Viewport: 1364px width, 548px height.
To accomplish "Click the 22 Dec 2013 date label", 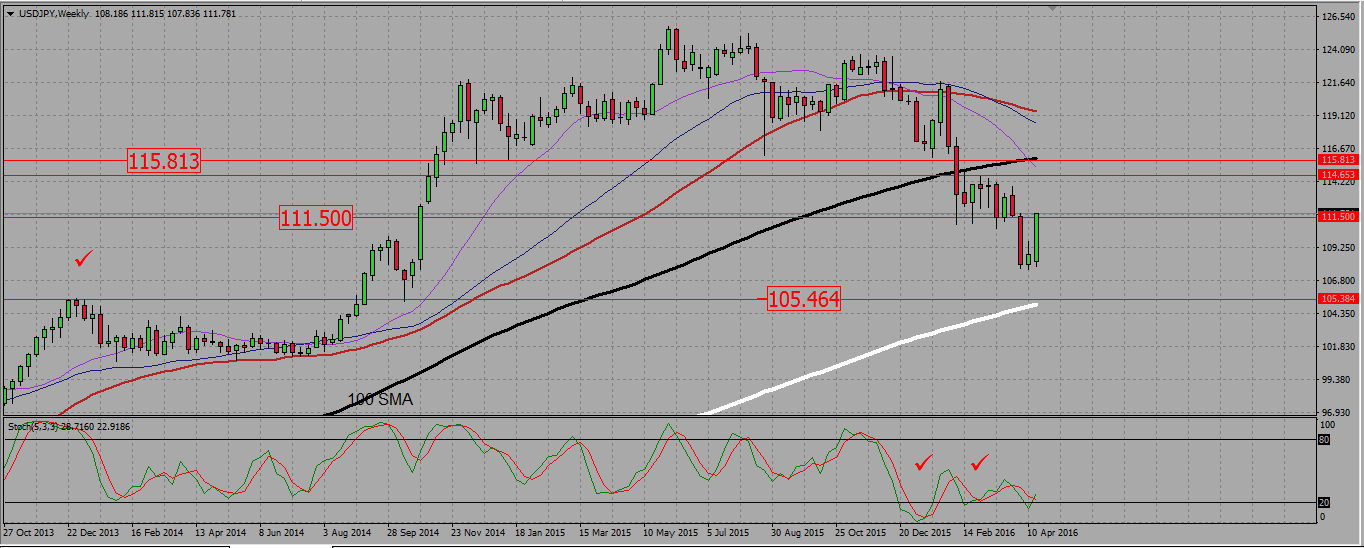I will [x=93, y=533].
